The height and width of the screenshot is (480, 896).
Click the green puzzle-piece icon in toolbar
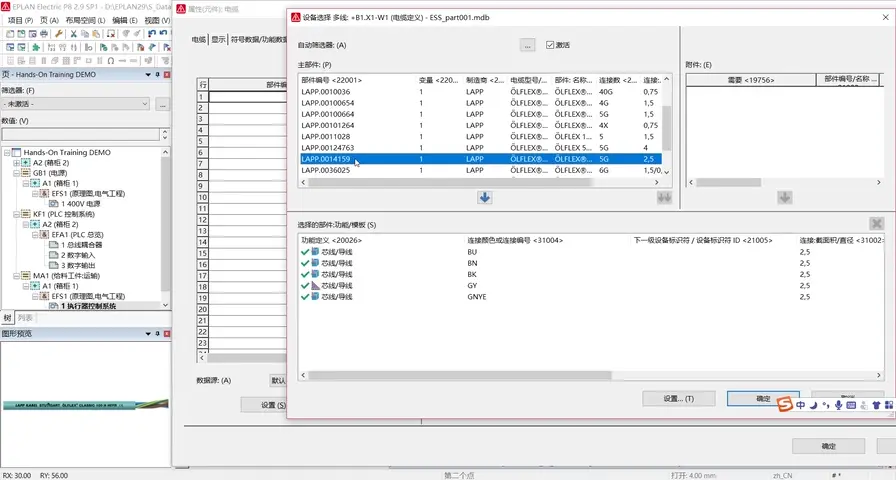click(x=36, y=47)
